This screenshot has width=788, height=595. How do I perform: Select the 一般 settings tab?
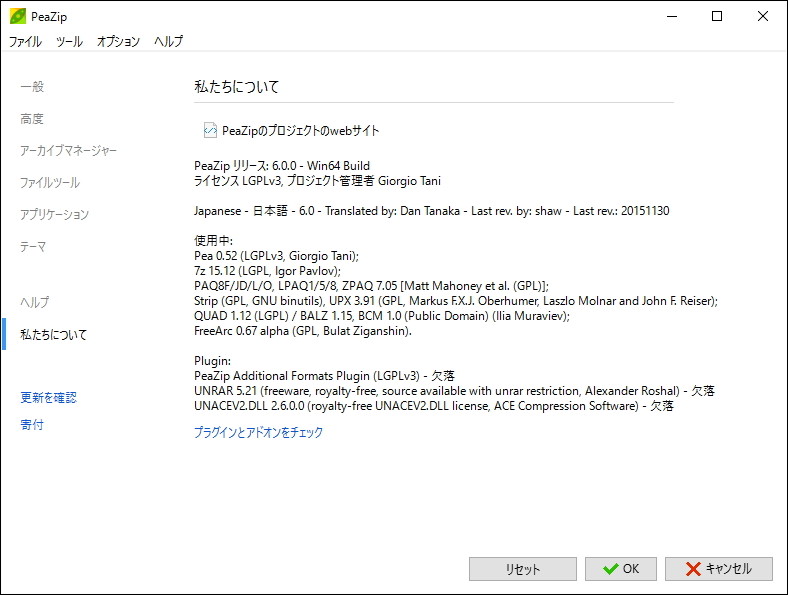point(32,86)
